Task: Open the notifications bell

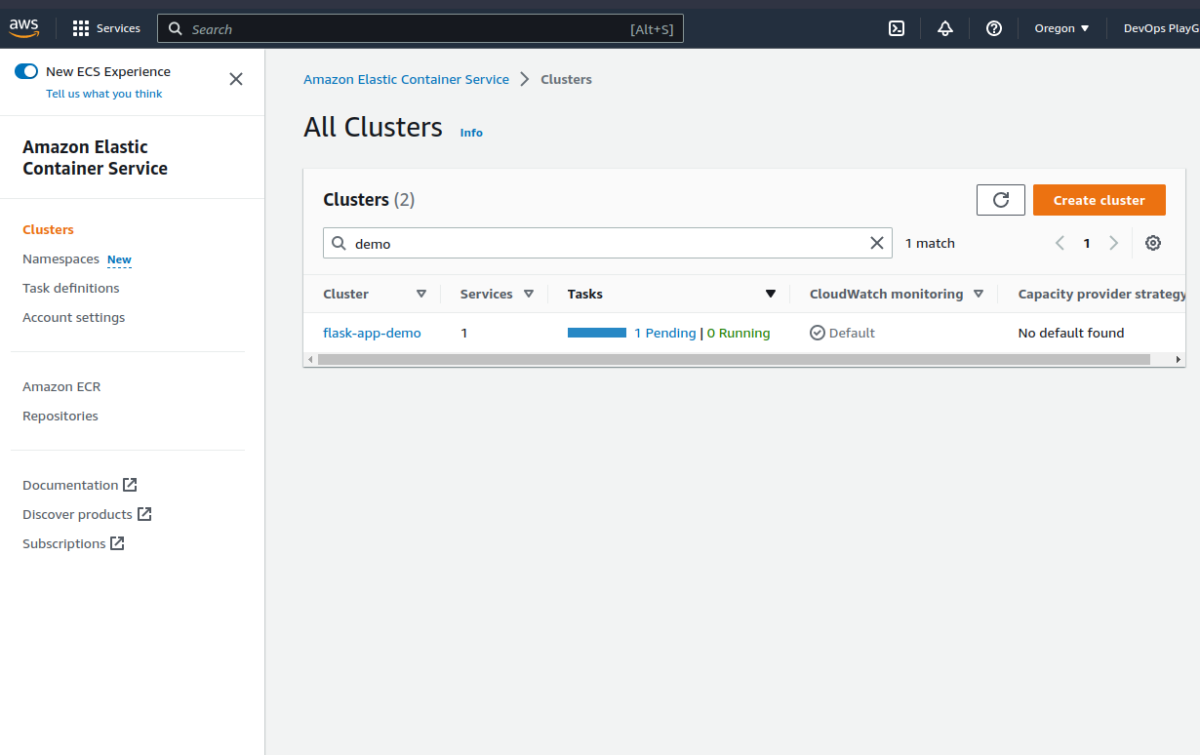Action: [945, 28]
